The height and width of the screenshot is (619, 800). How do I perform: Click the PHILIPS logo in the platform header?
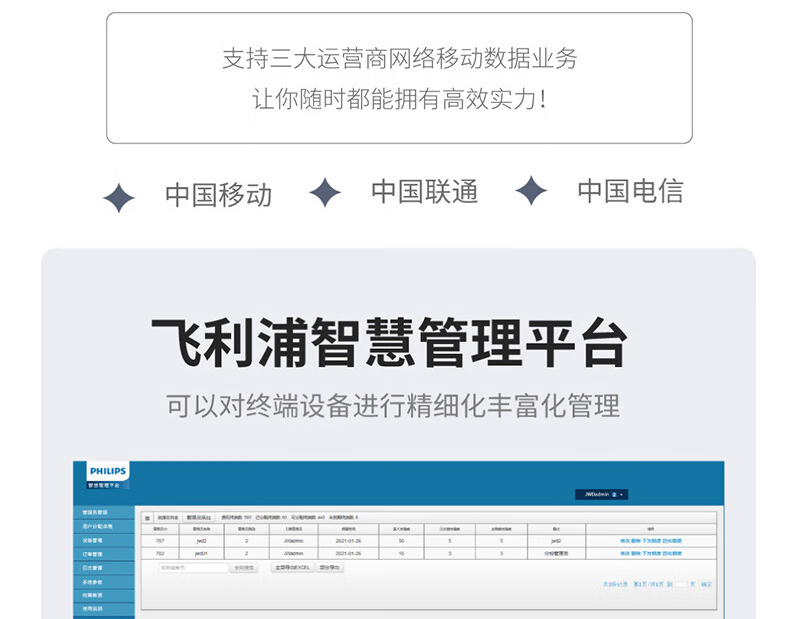click(x=108, y=471)
